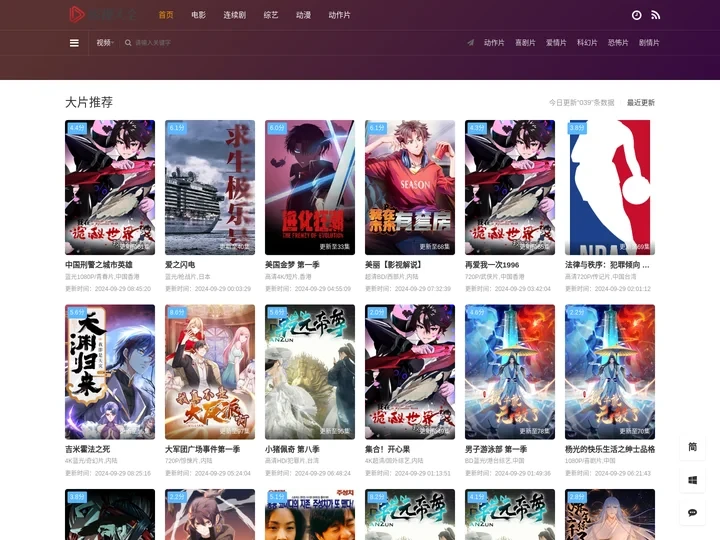Click the 大片推荐 section heading
The image size is (720, 540).
(x=89, y=102)
